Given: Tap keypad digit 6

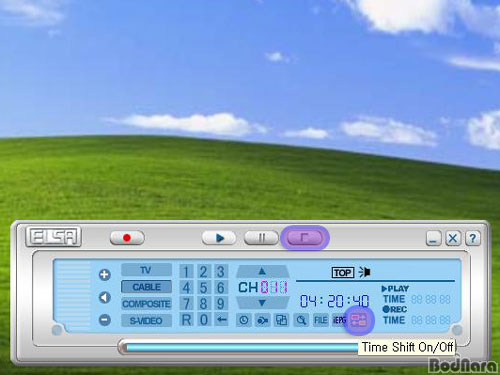Looking at the screenshot, I should [x=220, y=287].
